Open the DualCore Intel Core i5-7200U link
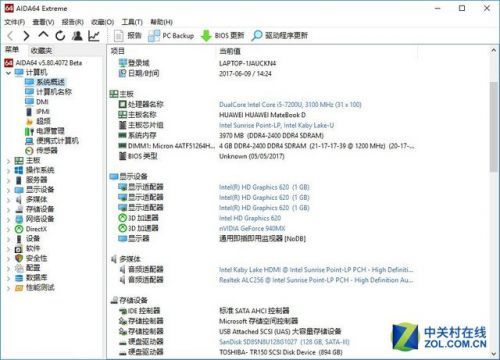 point(290,105)
